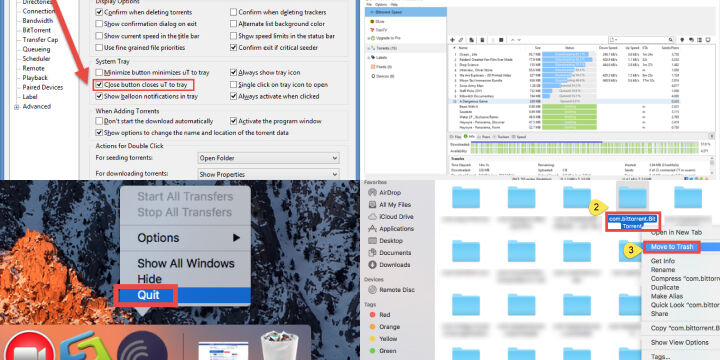The height and width of the screenshot is (360, 720).
Task: Toggle Confirm when deleting trackers checkbox
Action: (233, 12)
